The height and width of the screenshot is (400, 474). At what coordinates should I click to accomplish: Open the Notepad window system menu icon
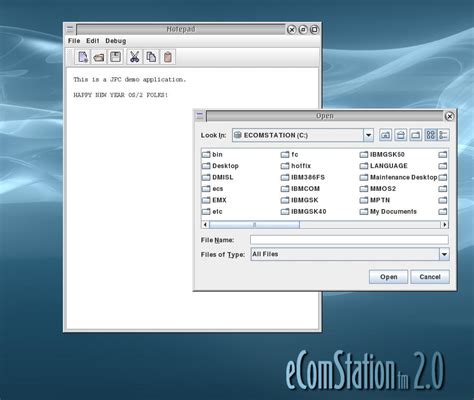(x=70, y=29)
